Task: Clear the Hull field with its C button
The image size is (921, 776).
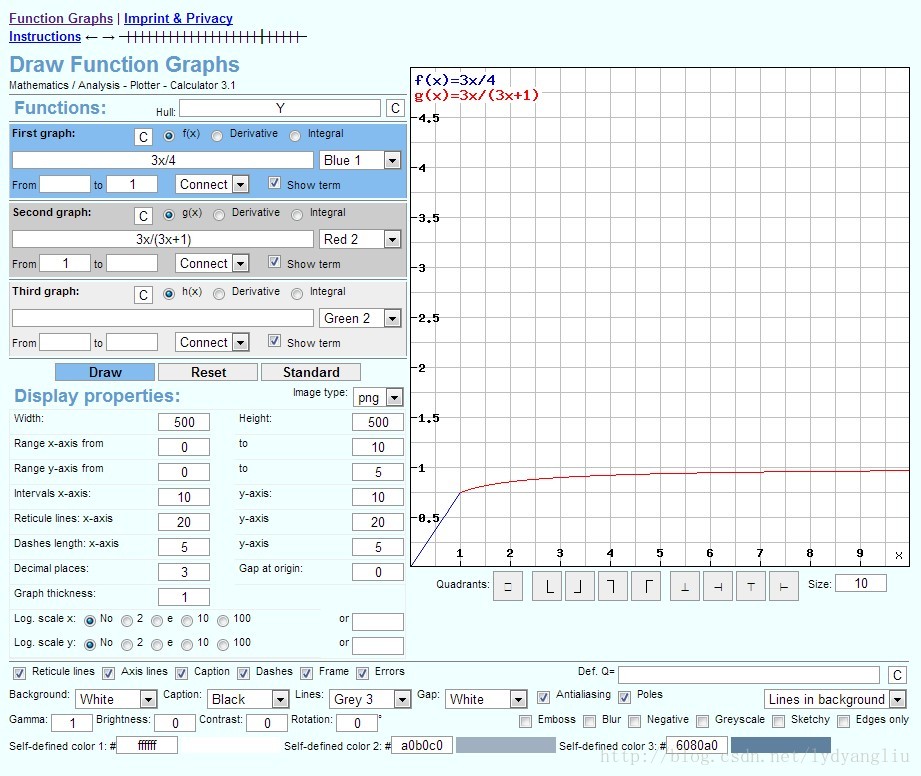Action: tap(395, 108)
